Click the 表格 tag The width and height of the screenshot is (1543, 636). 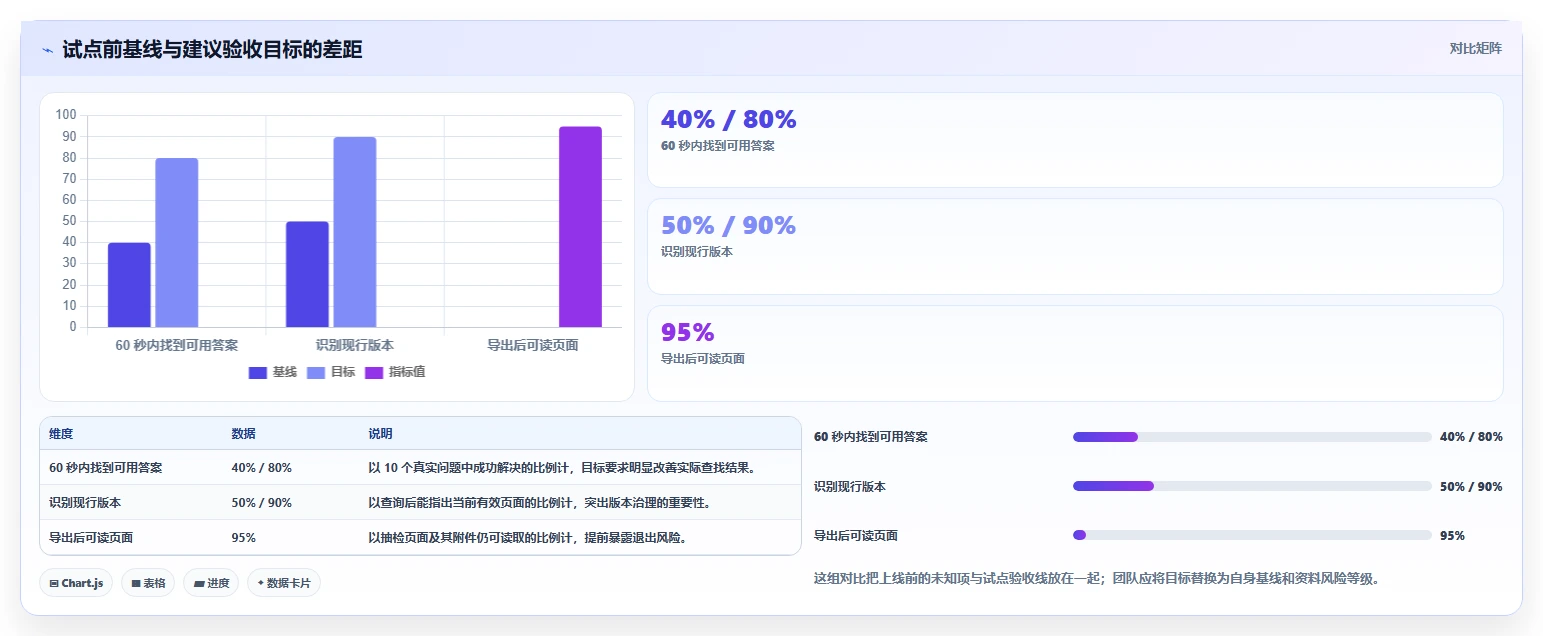(x=148, y=583)
